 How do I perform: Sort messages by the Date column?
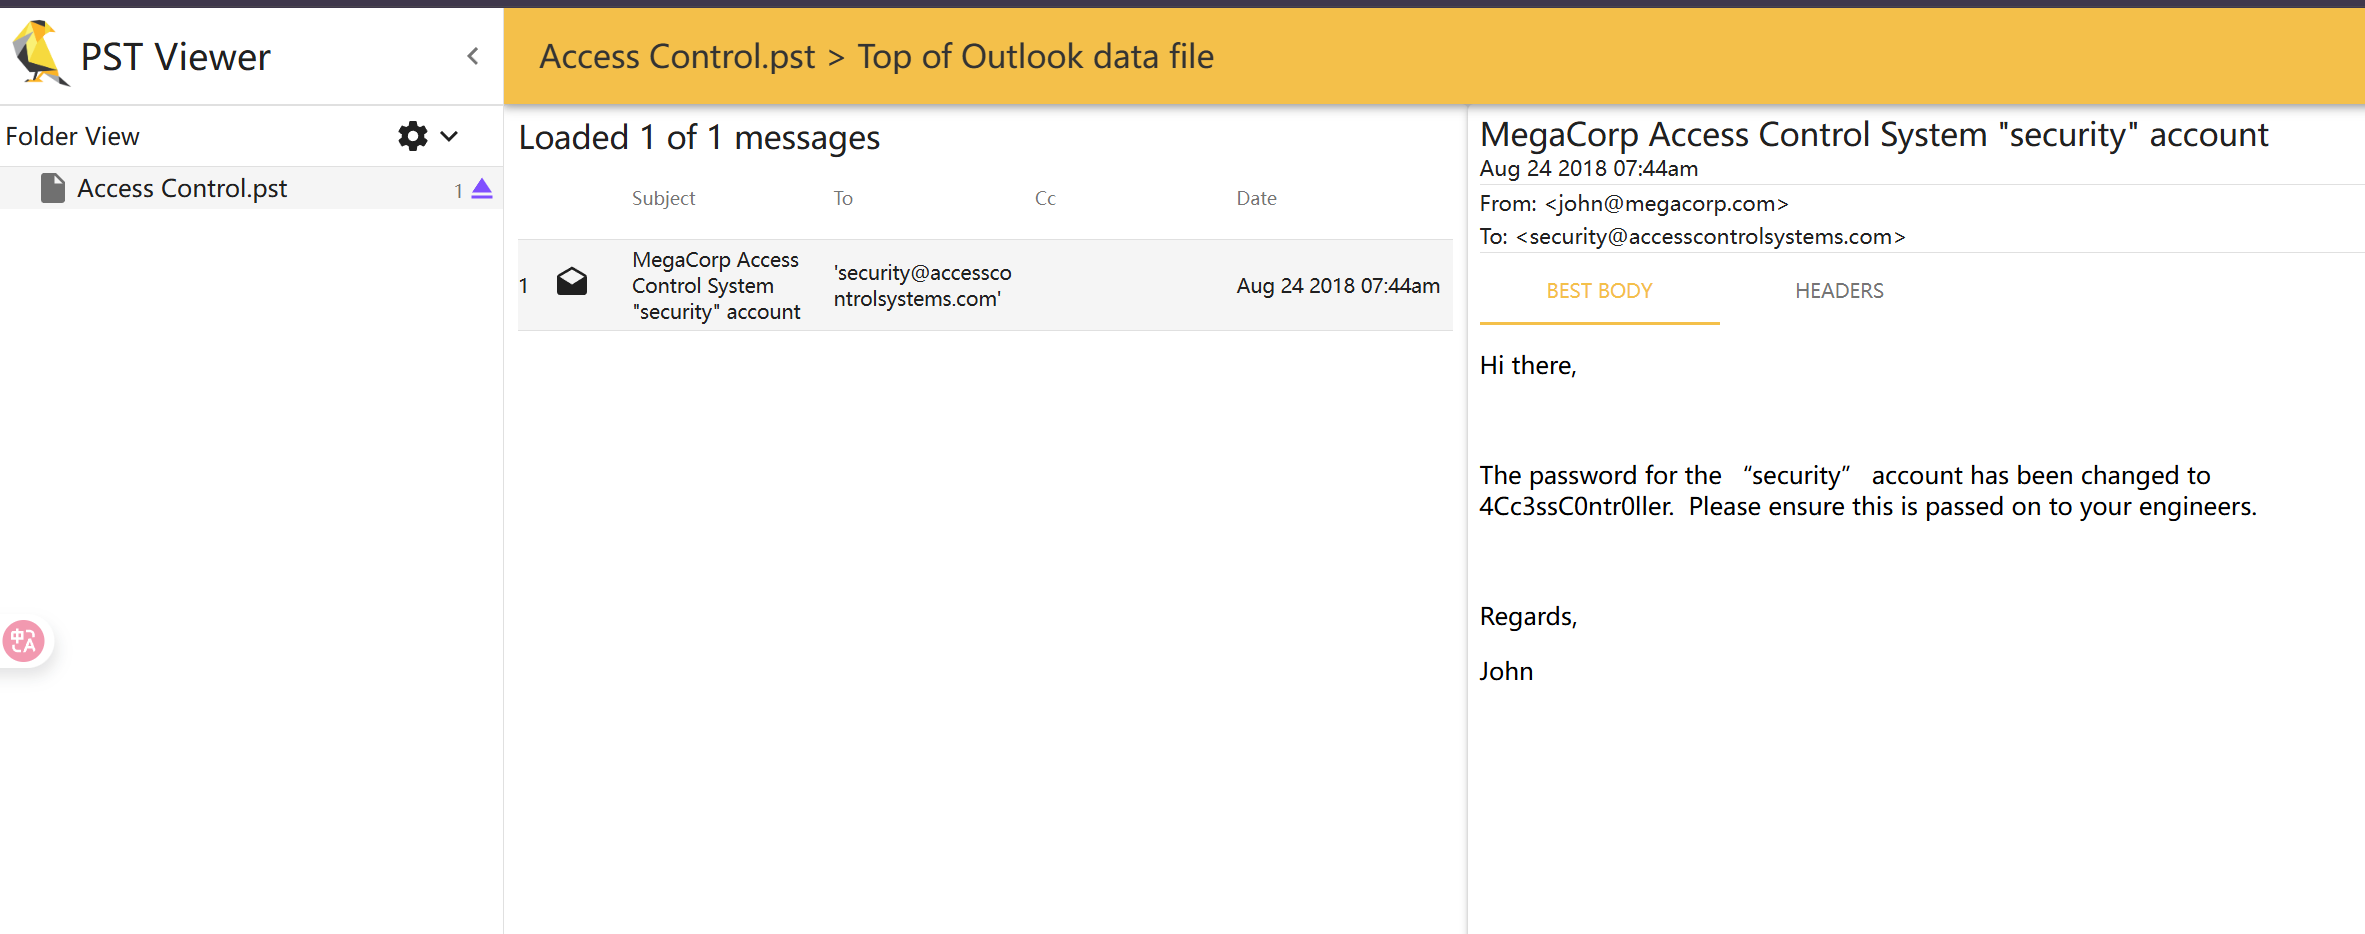[1256, 198]
